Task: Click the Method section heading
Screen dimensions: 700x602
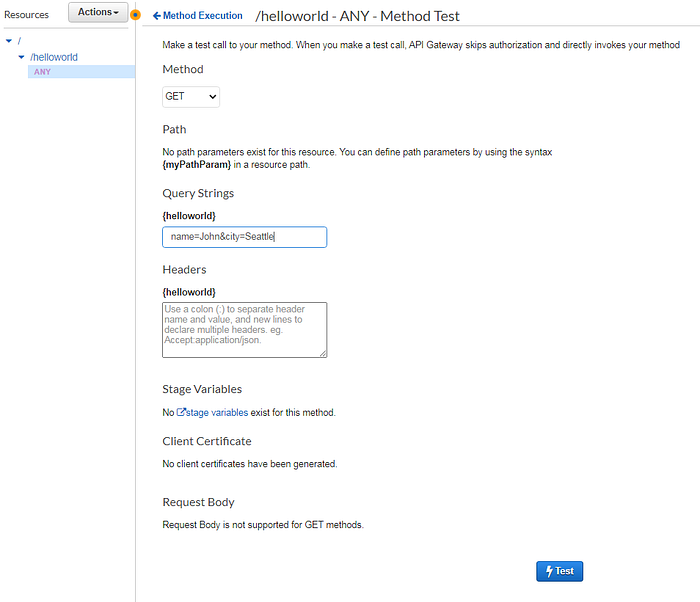Action: coord(183,69)
